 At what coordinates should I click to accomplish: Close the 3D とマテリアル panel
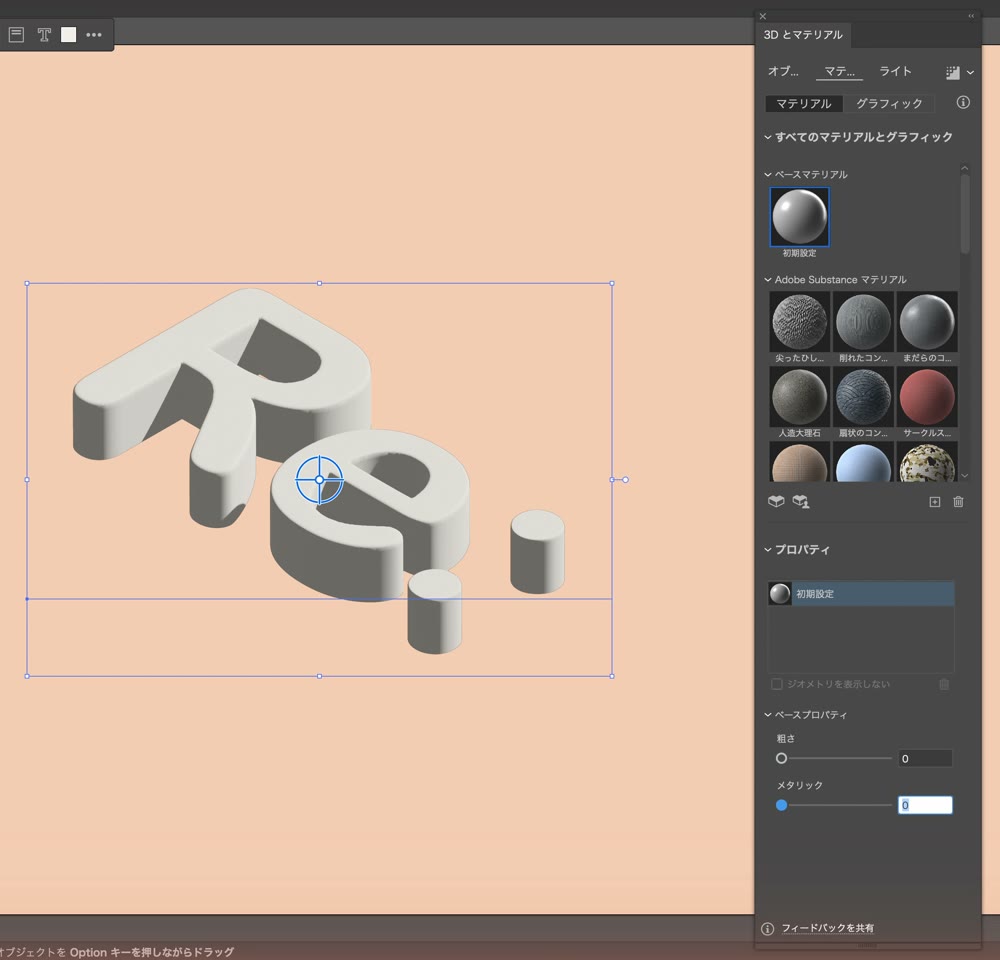[763, 17]
